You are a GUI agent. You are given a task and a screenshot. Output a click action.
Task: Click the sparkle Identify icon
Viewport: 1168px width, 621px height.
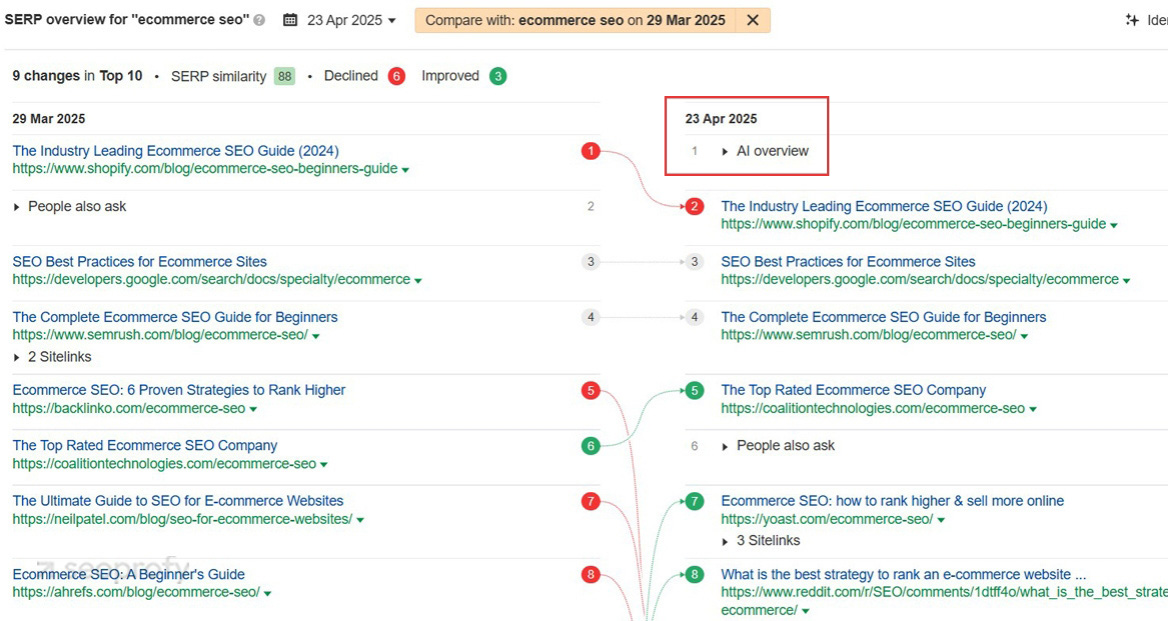(1132, 20)
